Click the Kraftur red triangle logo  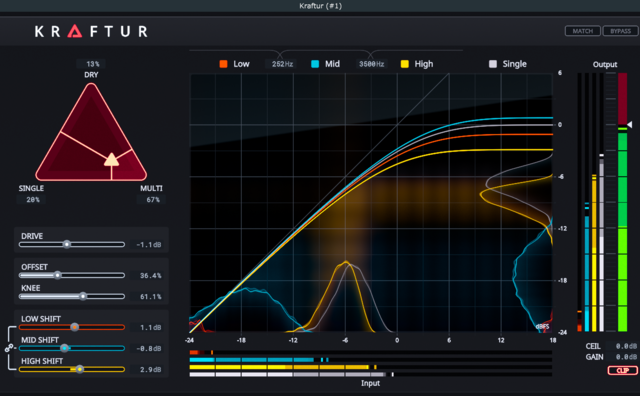(x=75, y=31)
